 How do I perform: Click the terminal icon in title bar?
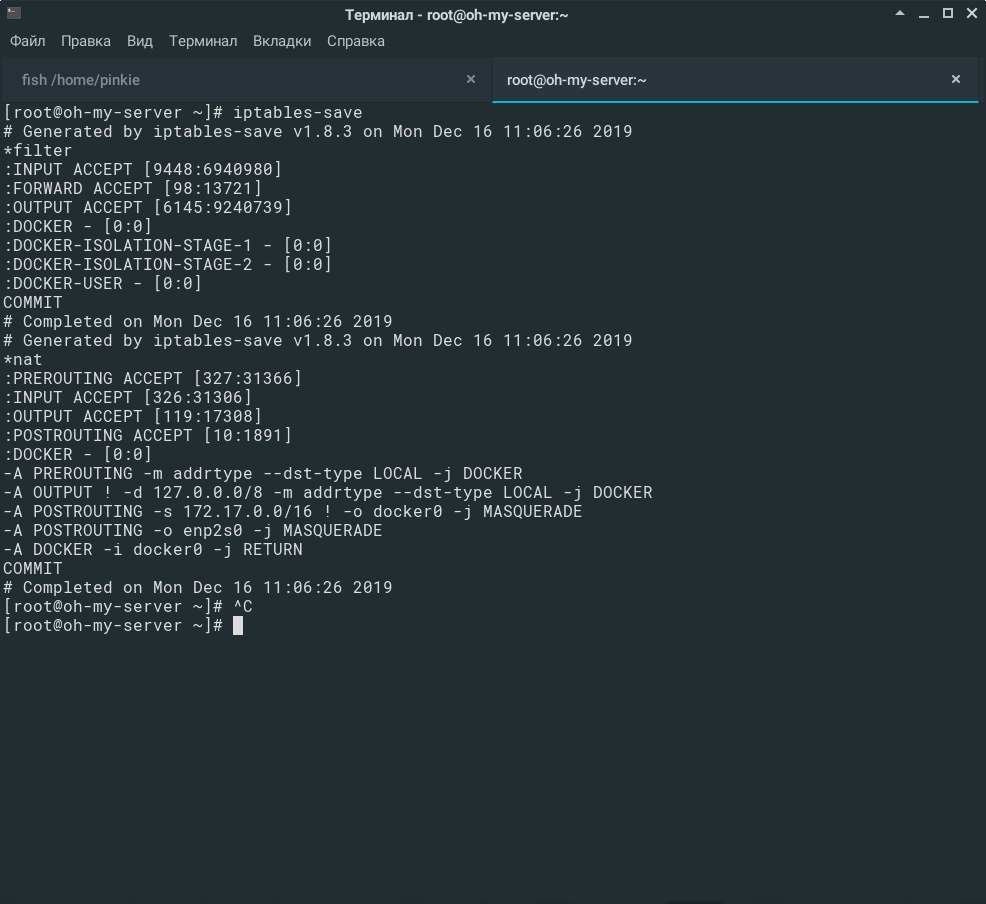tap(14, 13)
